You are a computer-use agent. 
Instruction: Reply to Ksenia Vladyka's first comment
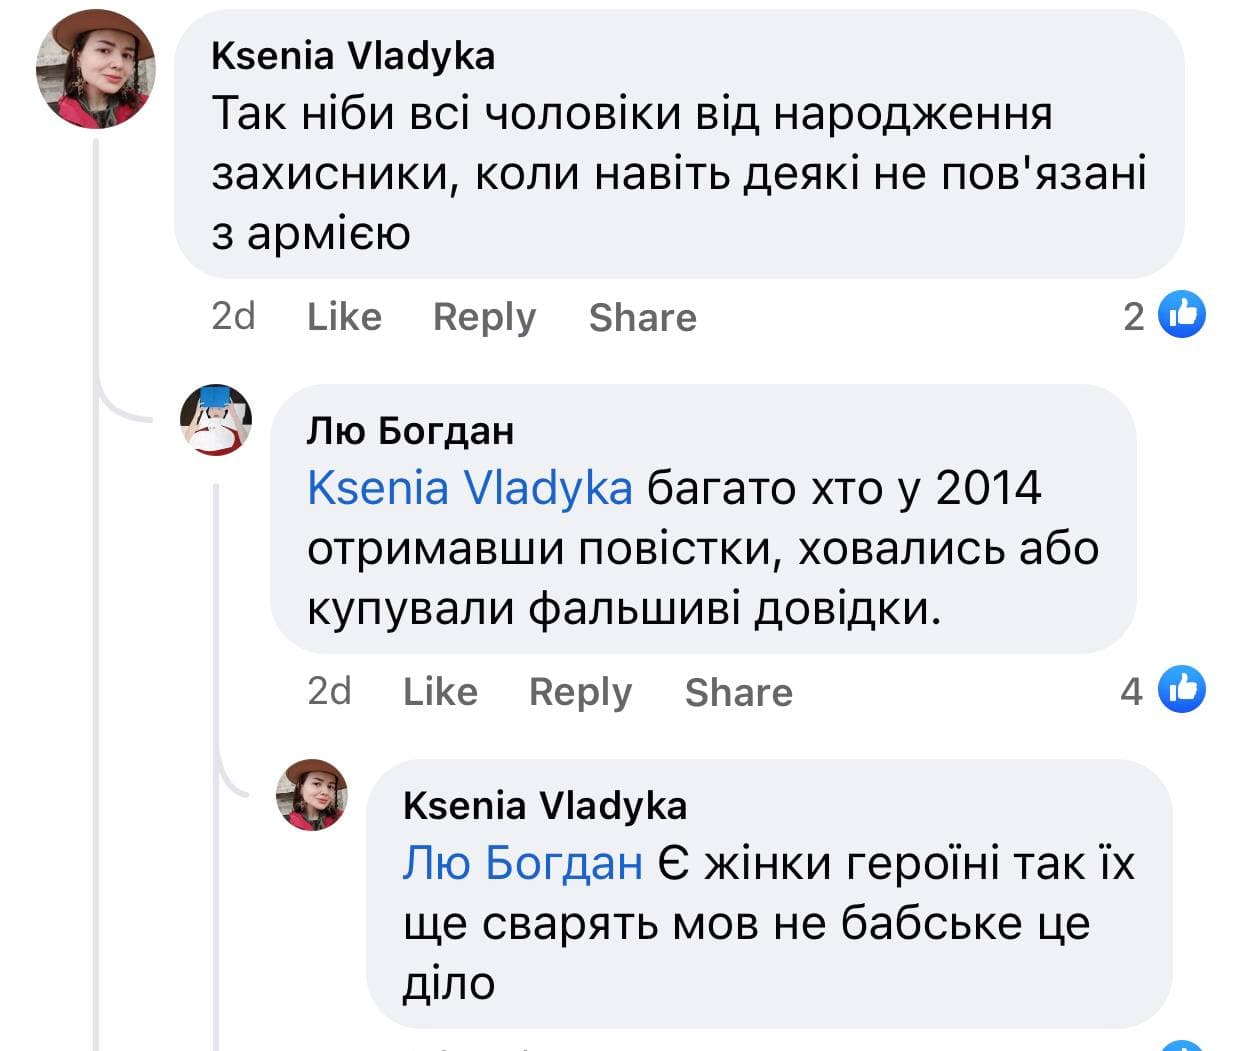tap(484, 317)
